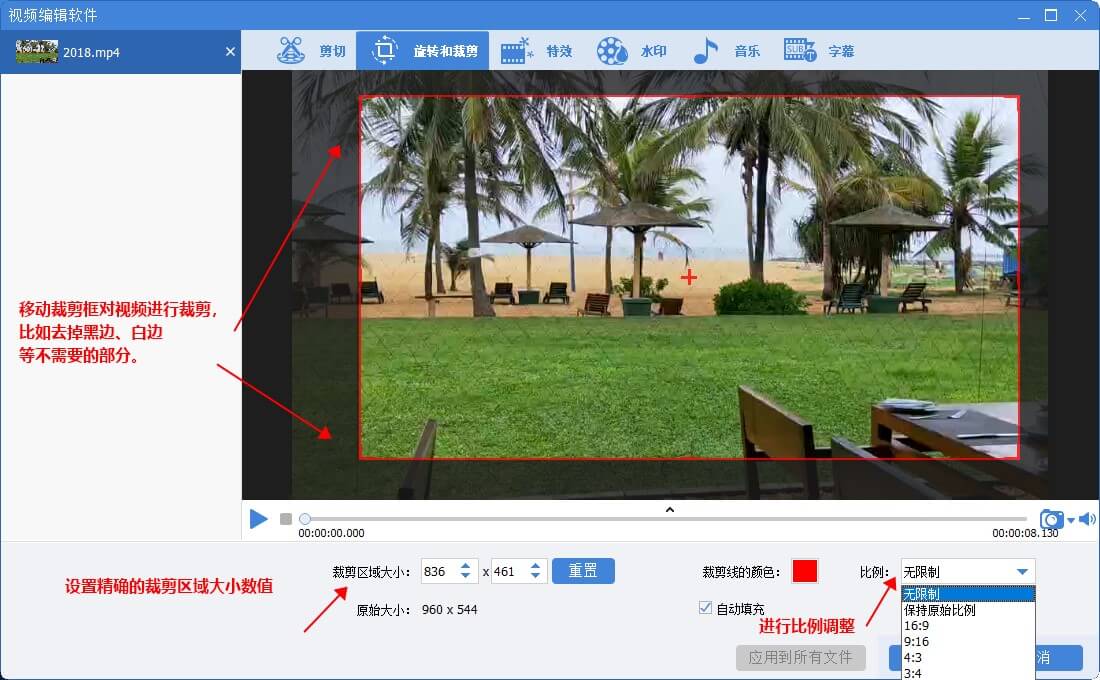Open the red crop line color swatch

click(x=805, y=571)
